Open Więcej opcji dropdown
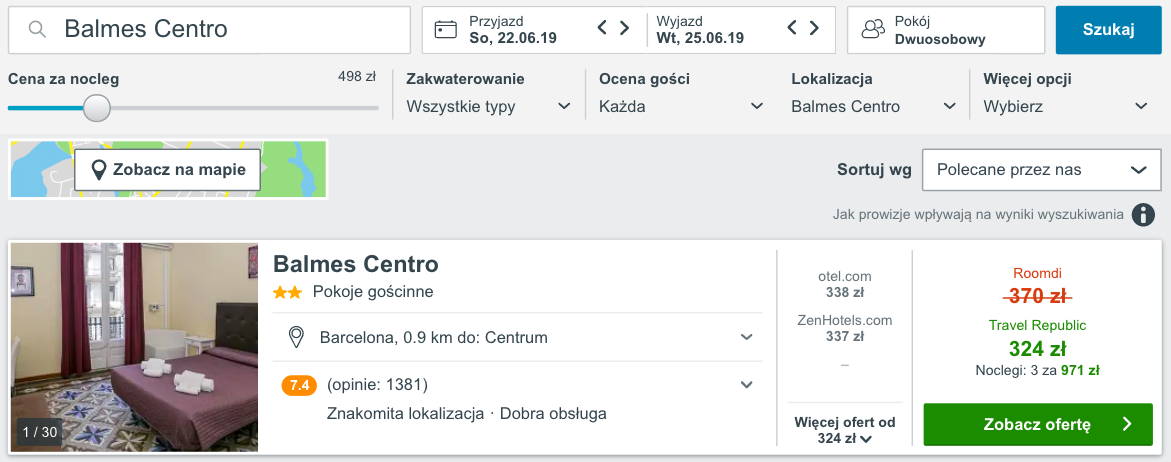The width and height of the screenshot is (1171, 462). point(1066,107)
